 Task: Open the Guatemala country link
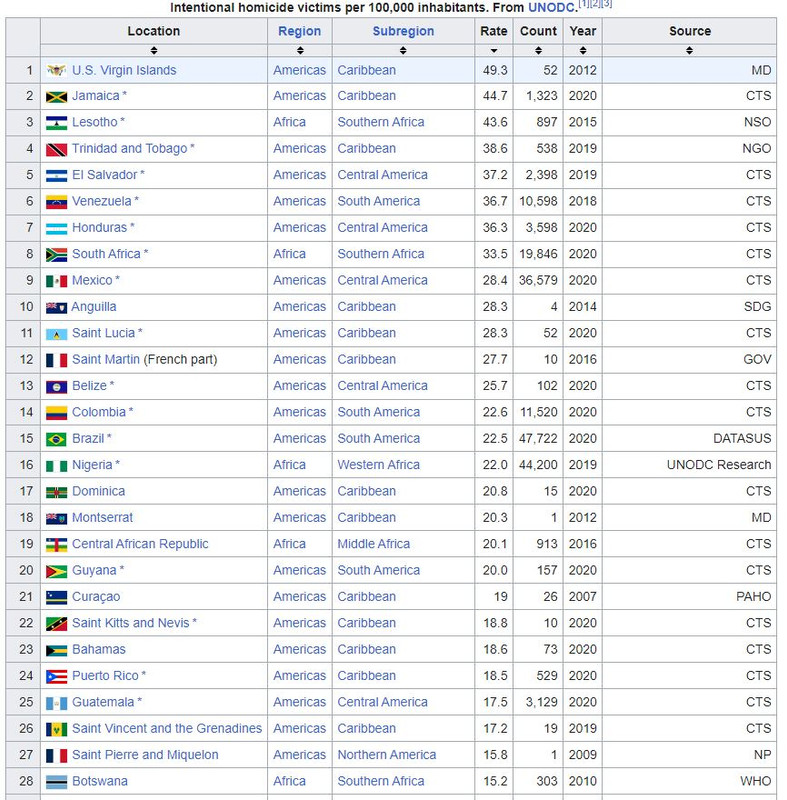point(103,702)
